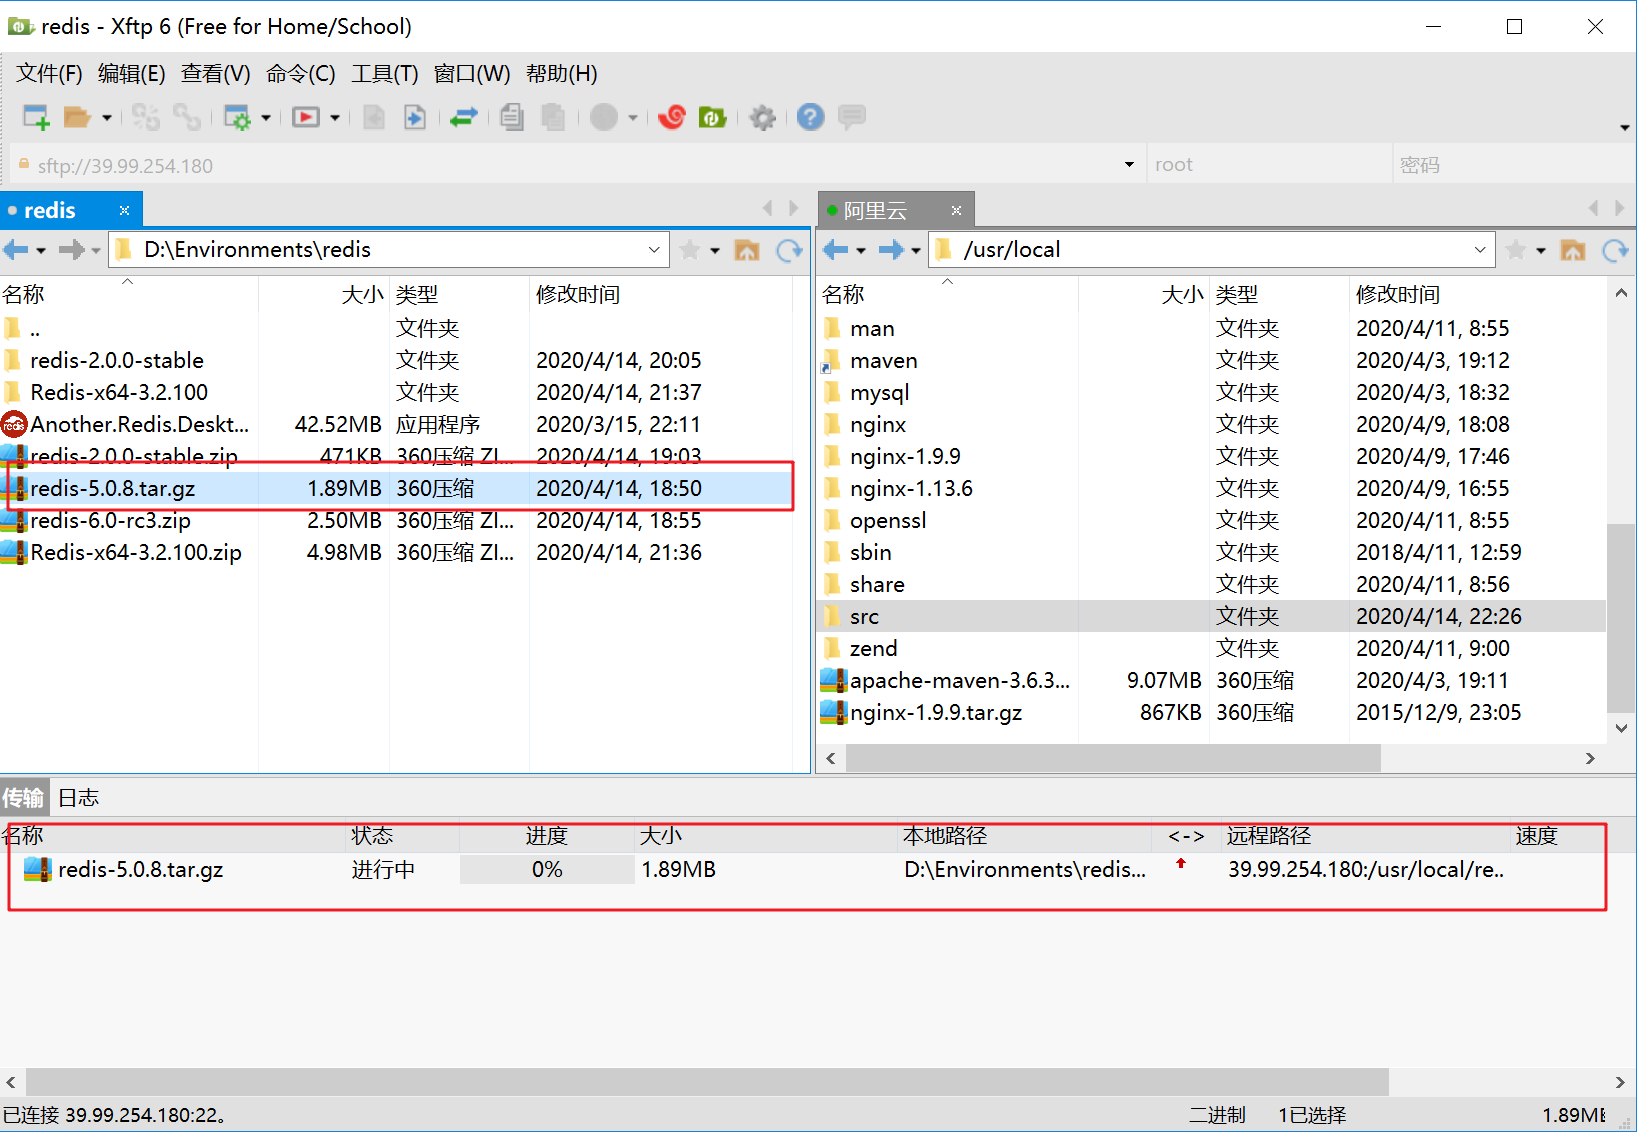Open the 帮助(H) menu
The width and height of the screenshot is (1637, 1132).
[x=562, y=73]
